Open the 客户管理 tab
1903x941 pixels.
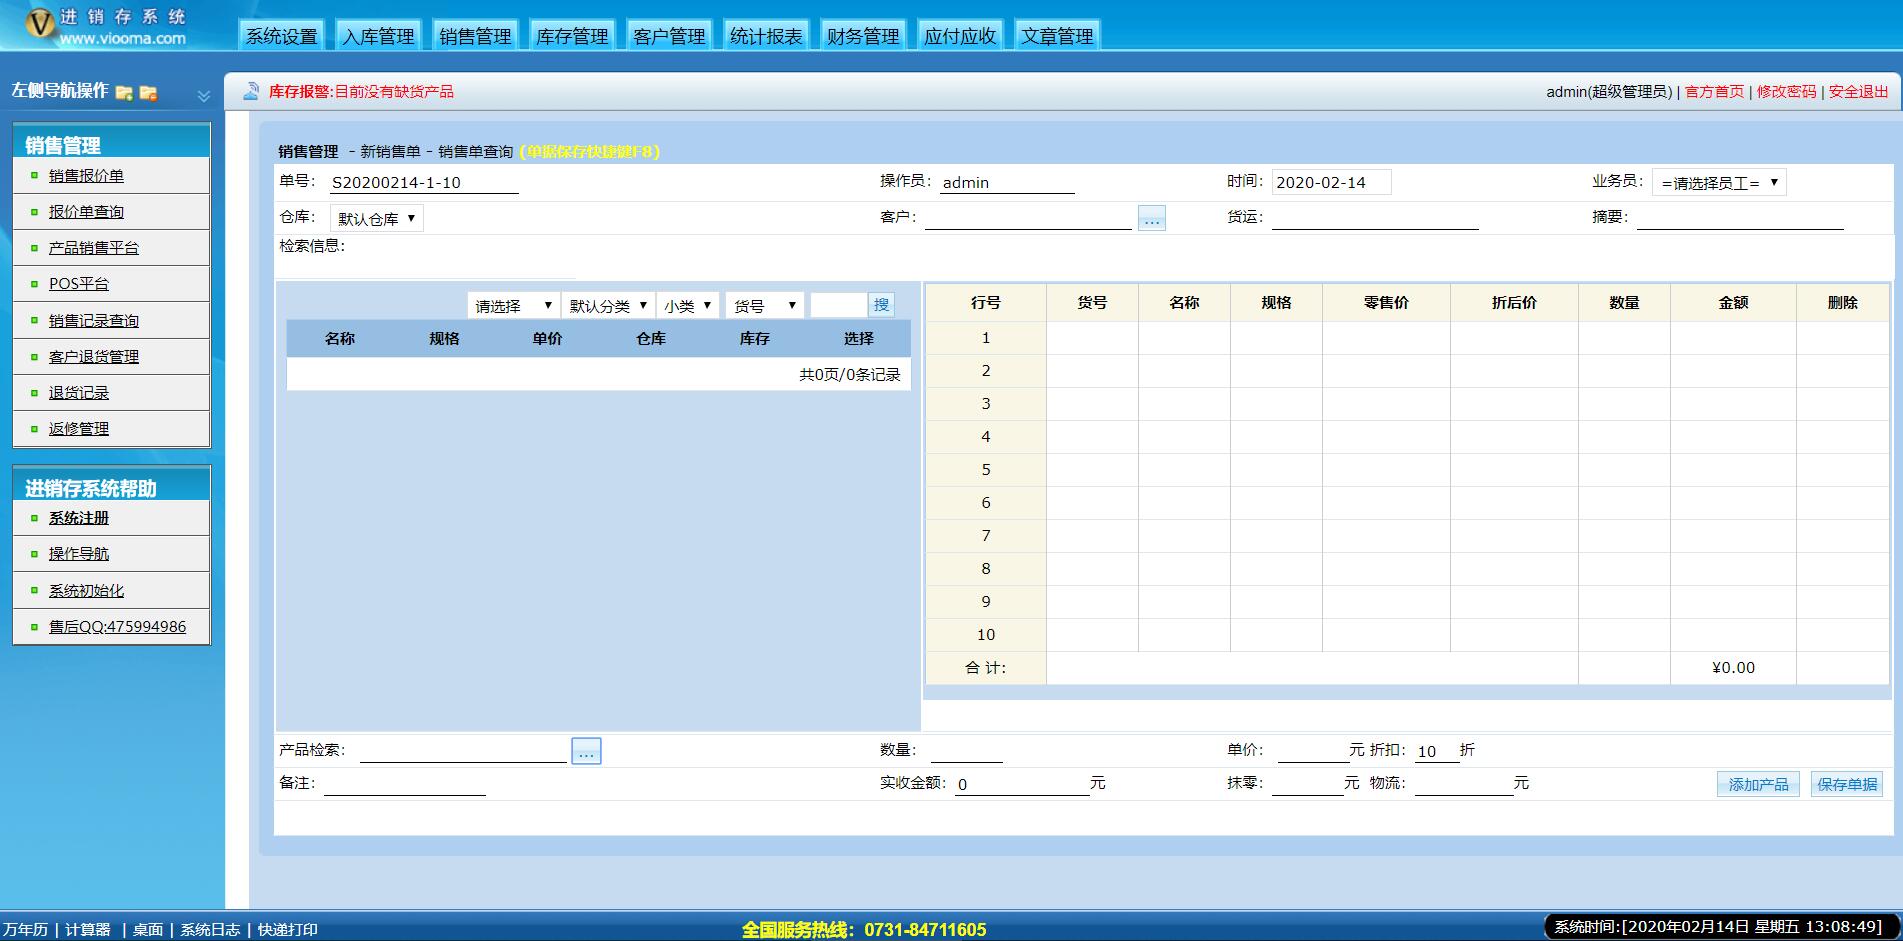click(670, 36)
